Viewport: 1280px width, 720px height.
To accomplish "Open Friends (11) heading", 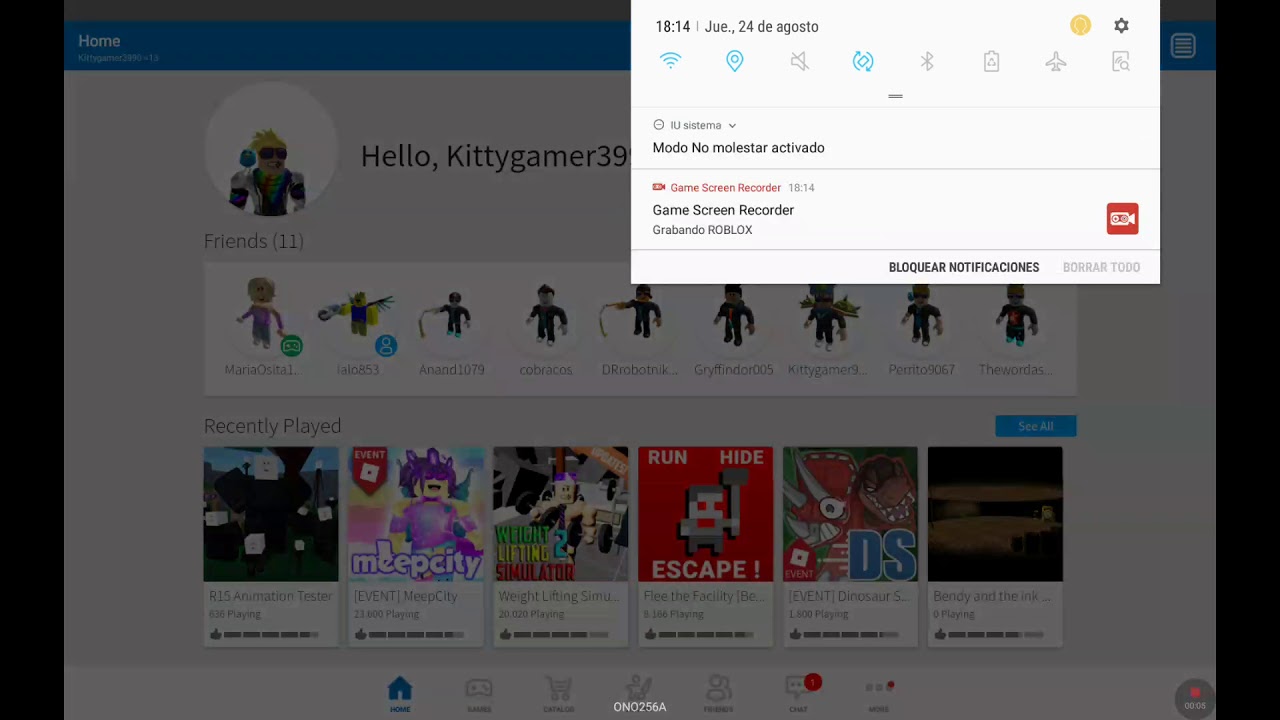I will pos(253,241).
